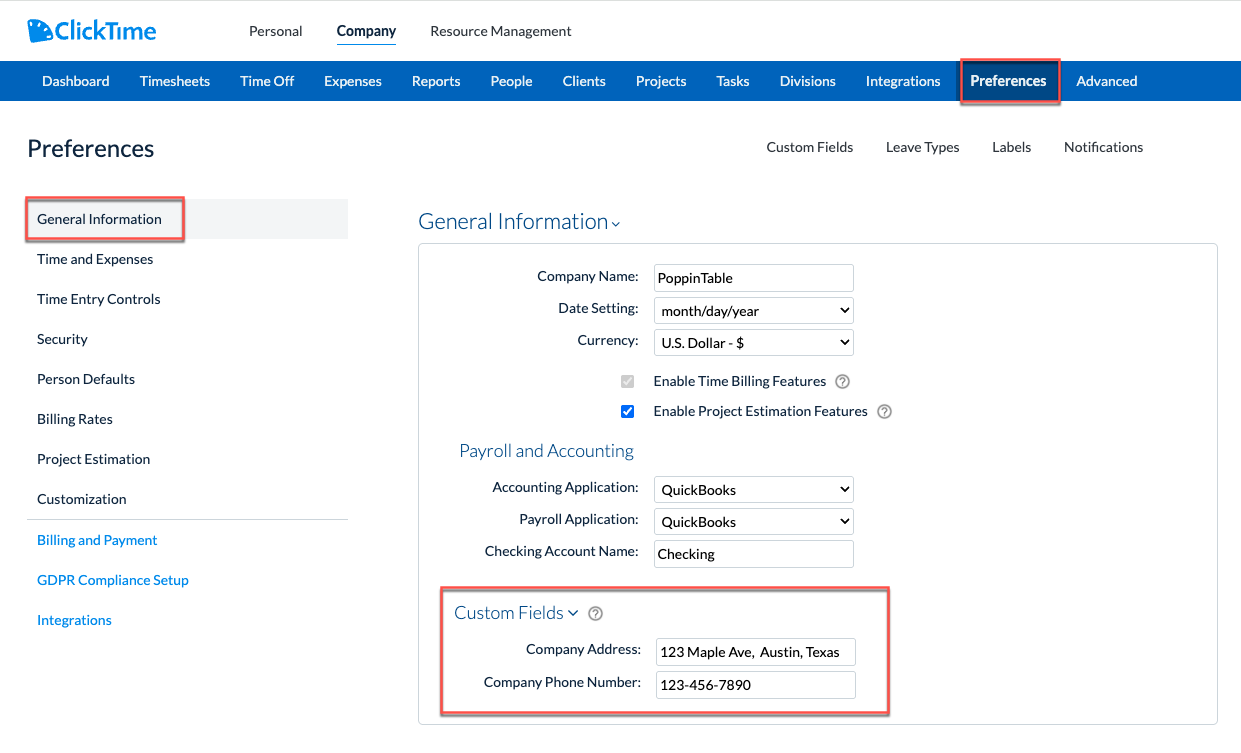Open the GDPR Compliance Setup link
The image size is (1241, 753).
point(113,580)
